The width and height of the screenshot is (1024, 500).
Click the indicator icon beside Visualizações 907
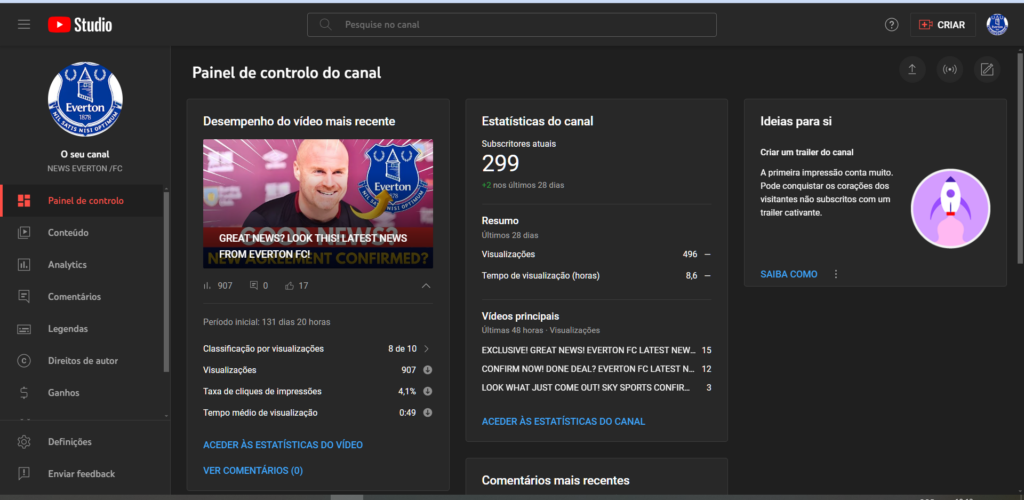tap(427, 370)
